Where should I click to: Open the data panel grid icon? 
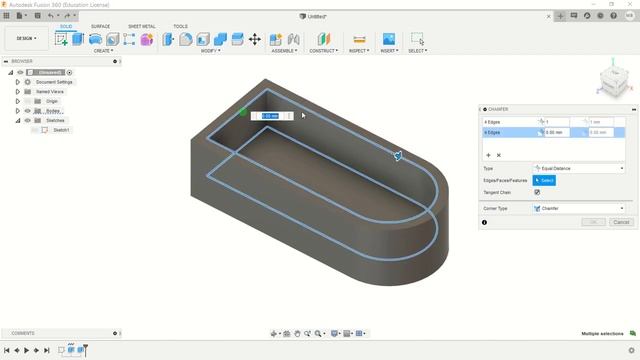[6, 16]
